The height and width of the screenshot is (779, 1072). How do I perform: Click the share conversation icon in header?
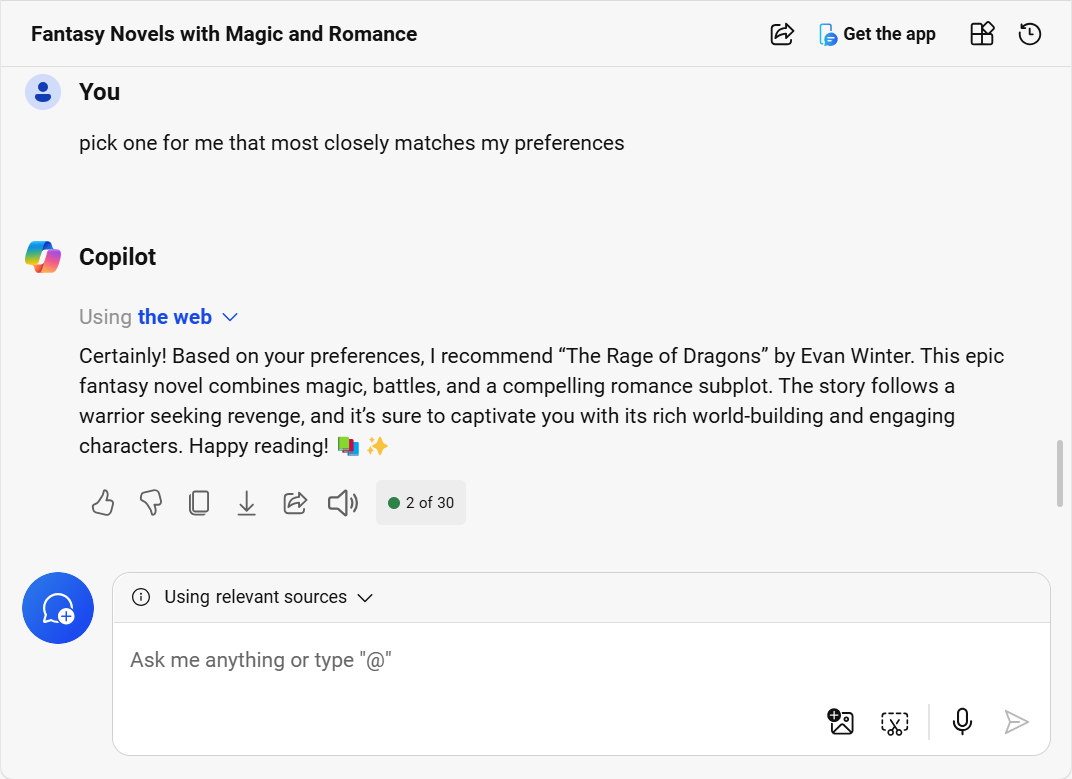(x=782, y=34)
